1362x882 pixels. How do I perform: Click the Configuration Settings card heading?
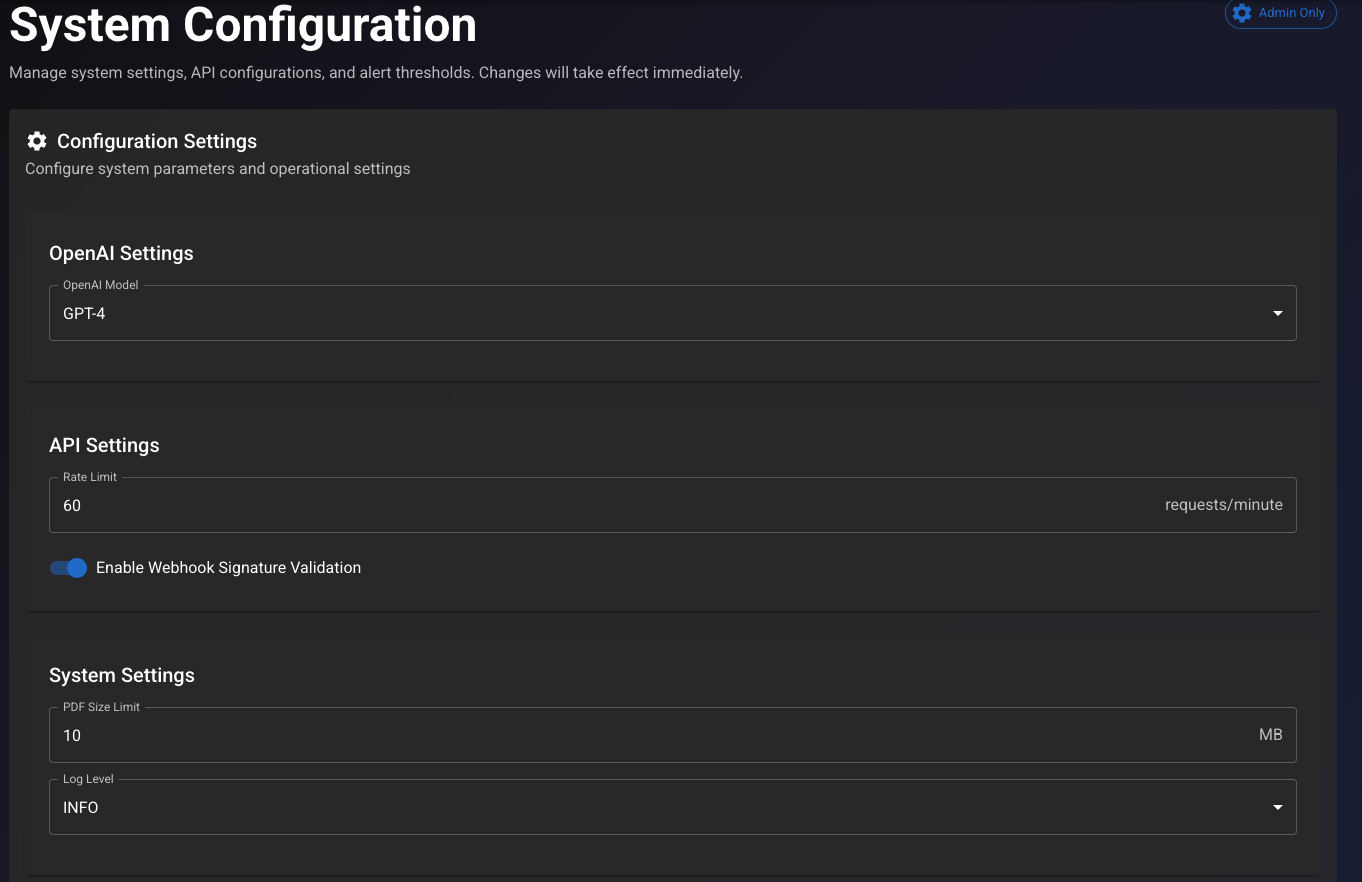(157, 141)
